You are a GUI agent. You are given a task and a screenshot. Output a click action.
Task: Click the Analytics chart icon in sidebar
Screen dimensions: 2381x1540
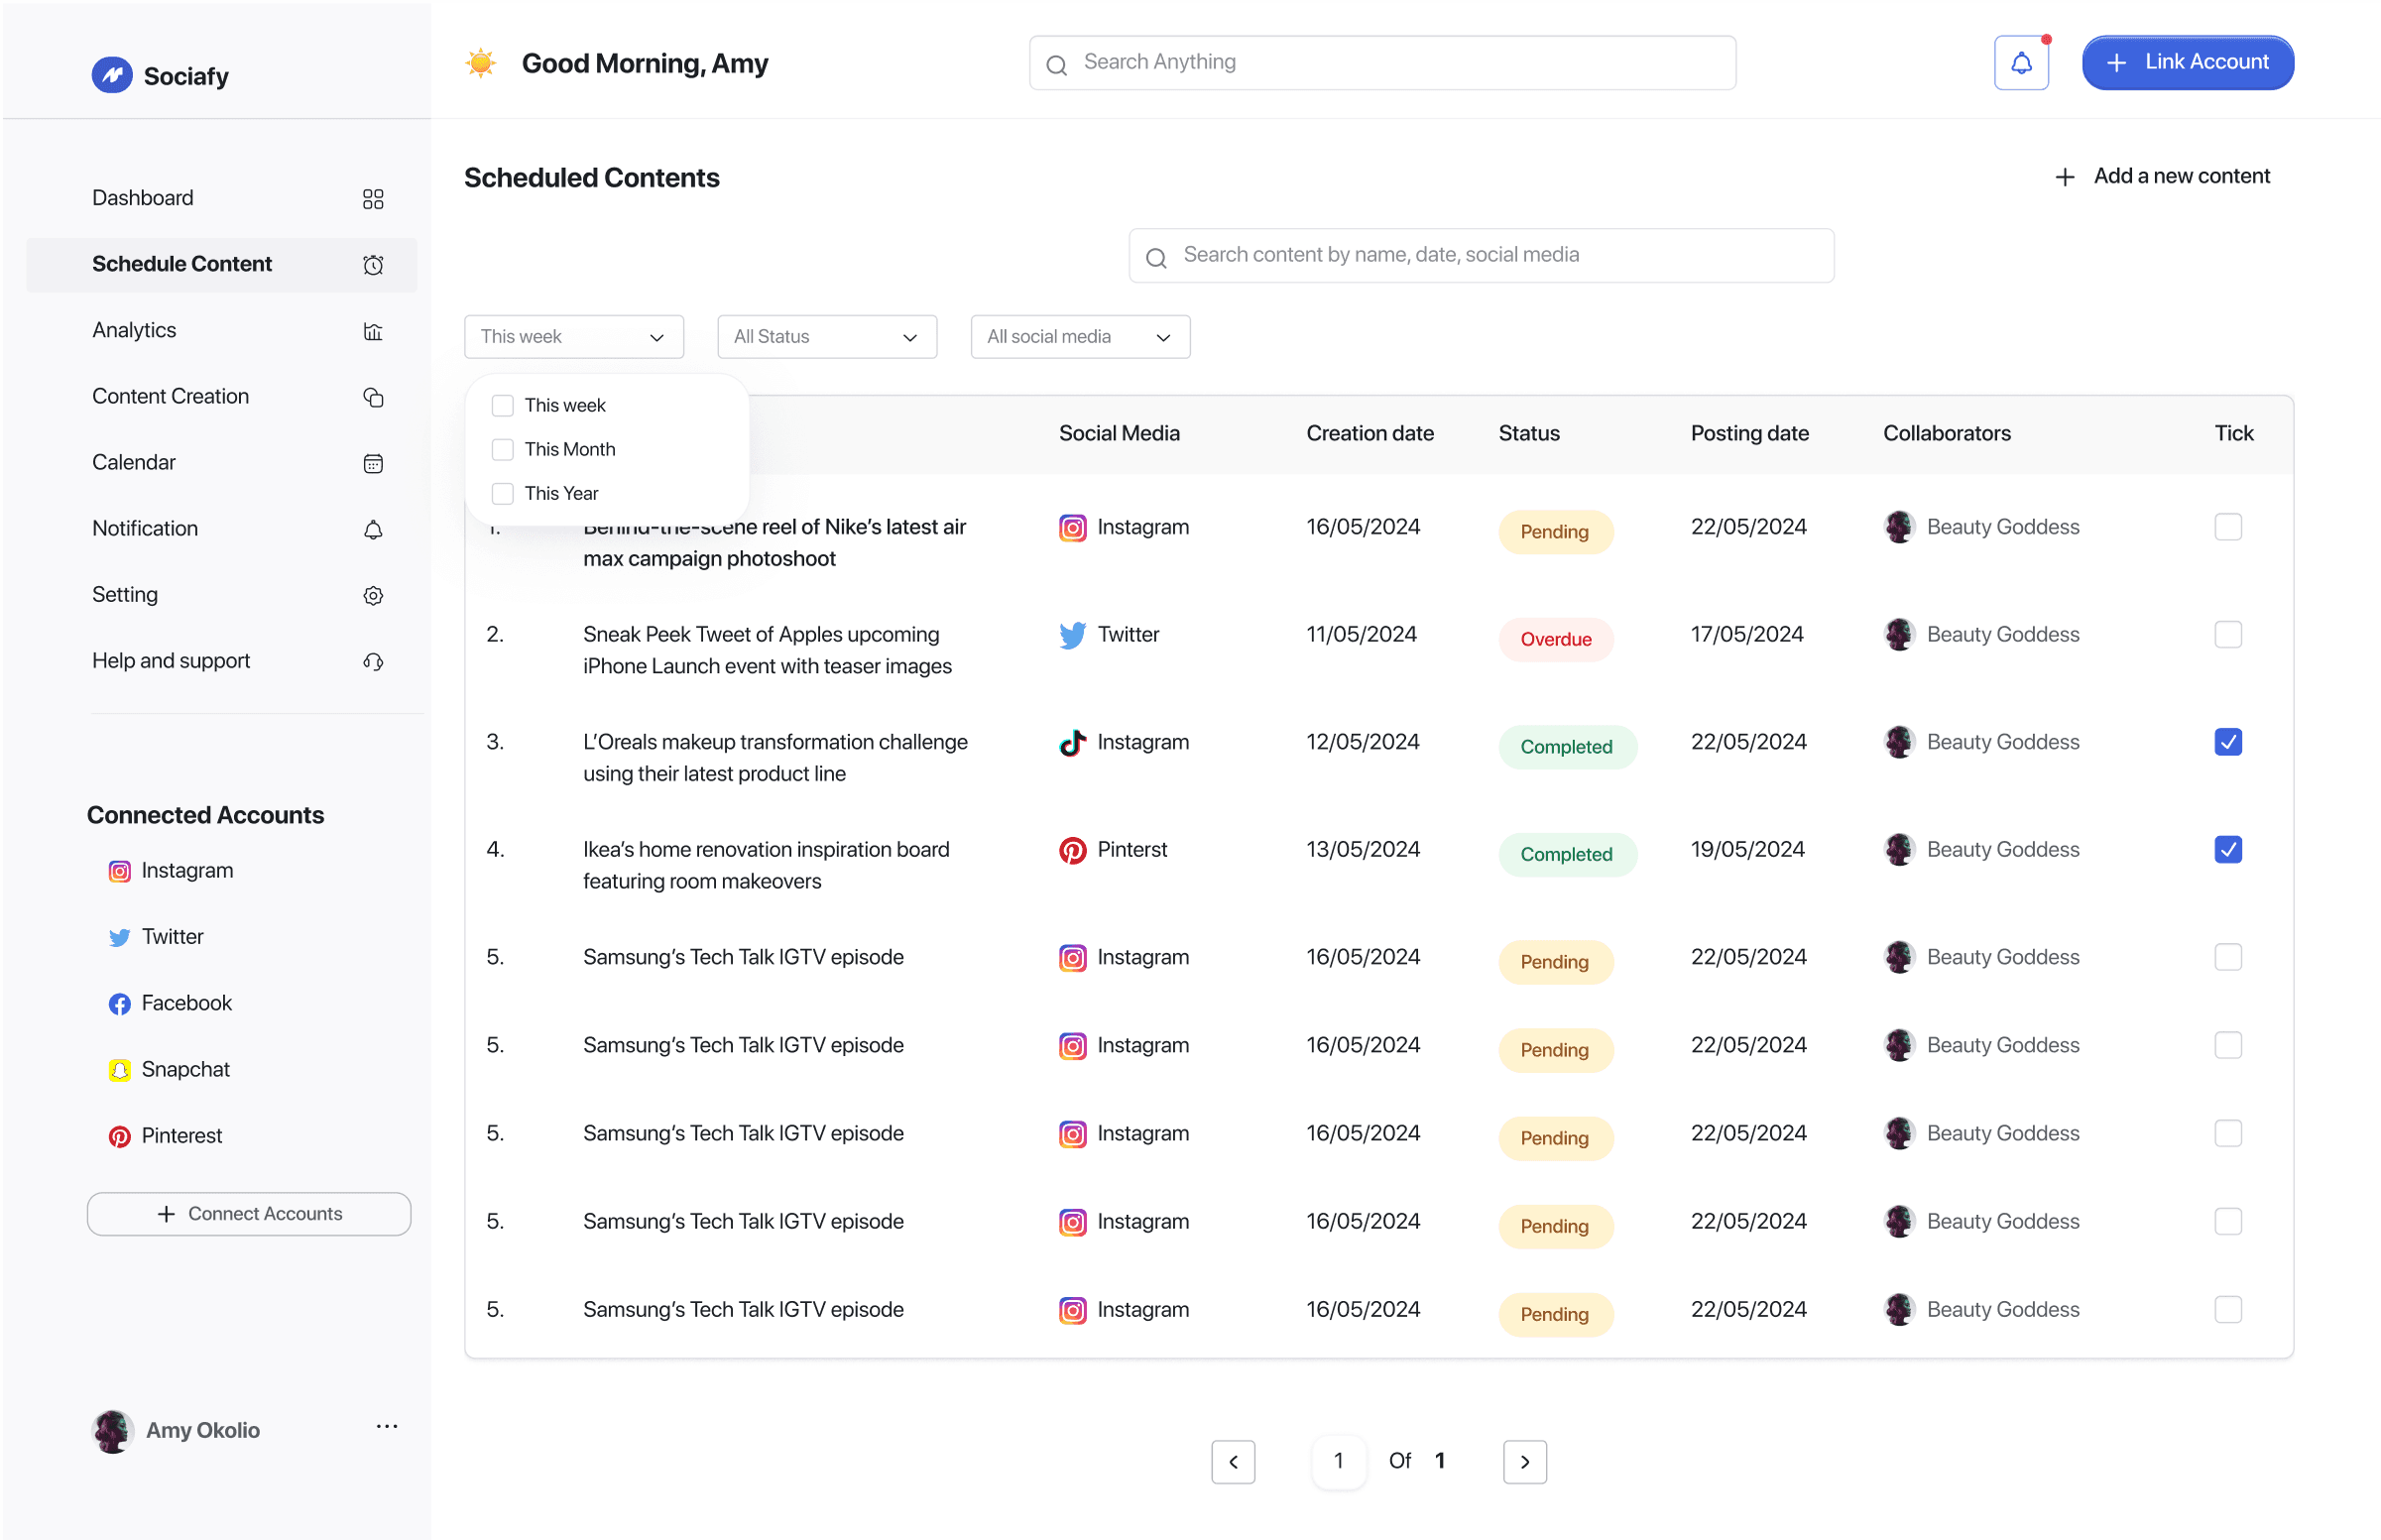pyautogui.click(x=373, y=331)
